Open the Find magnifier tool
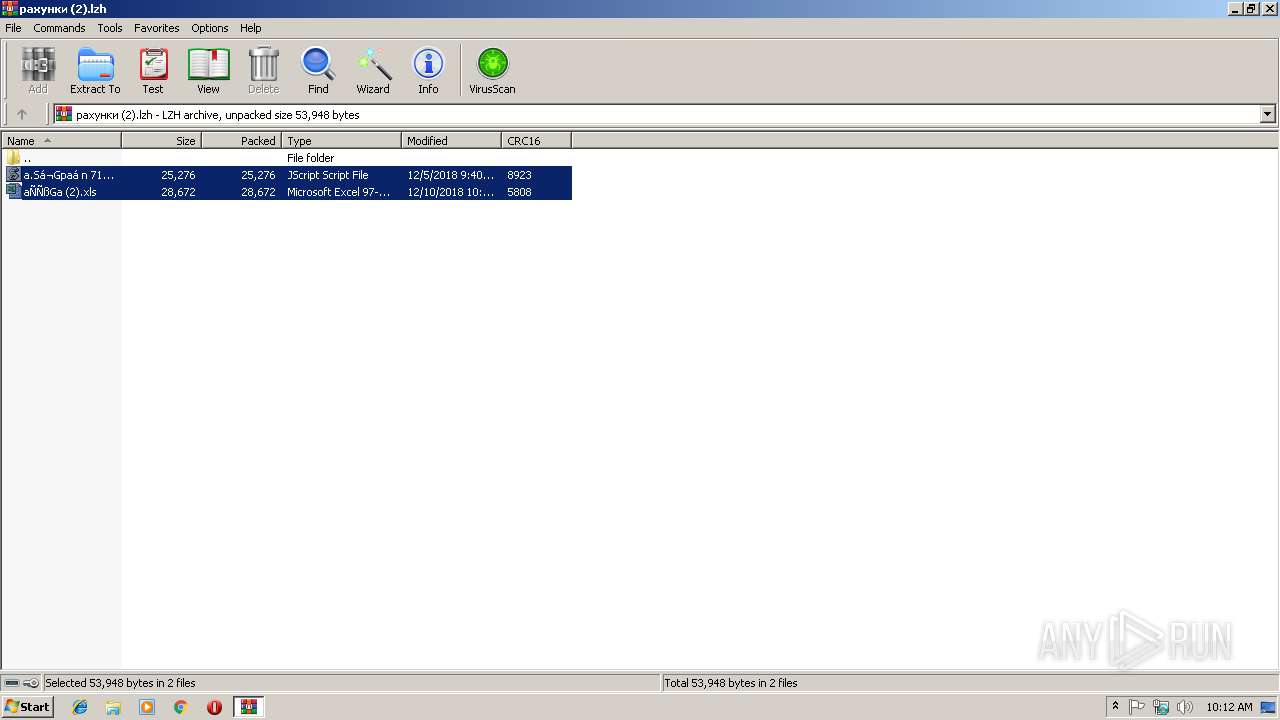The image size is (1280, 720). point(318,71)
